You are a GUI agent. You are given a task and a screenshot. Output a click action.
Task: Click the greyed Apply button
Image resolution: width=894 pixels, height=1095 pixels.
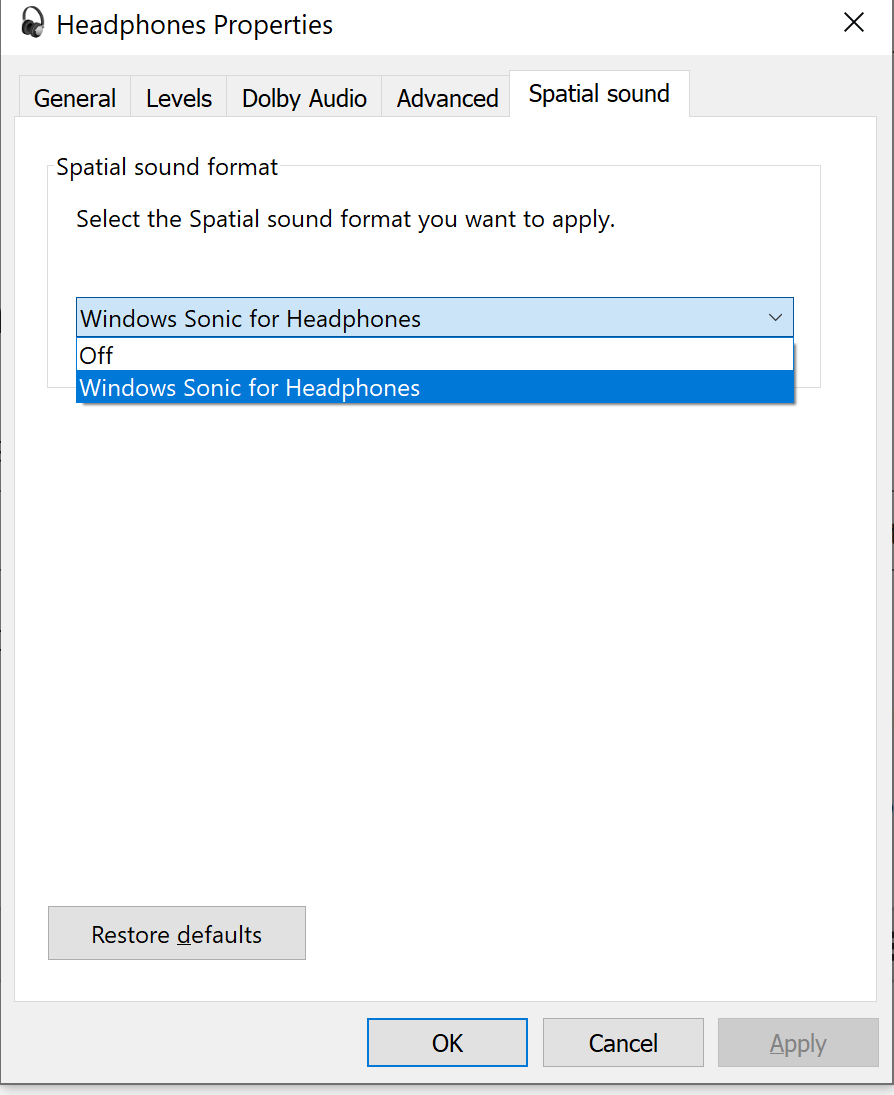[x=798, y=1043]
